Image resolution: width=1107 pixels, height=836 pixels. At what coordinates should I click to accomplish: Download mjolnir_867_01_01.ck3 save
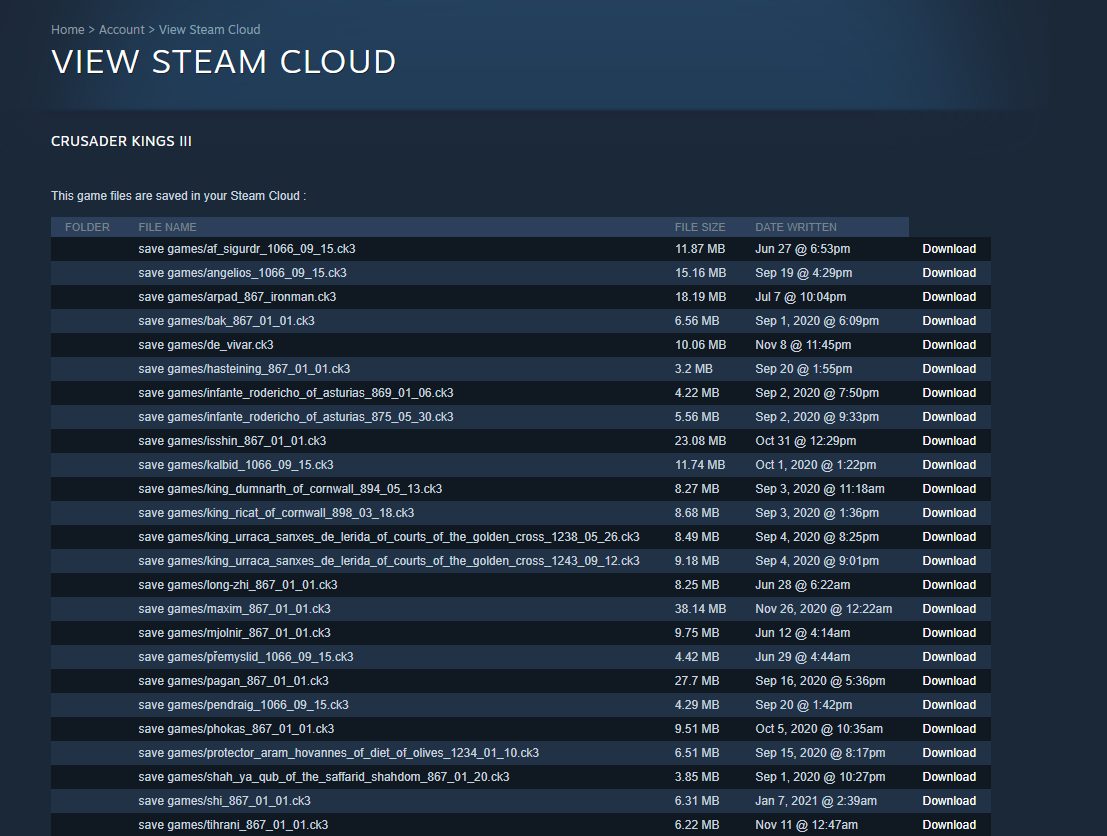(949, 633)
